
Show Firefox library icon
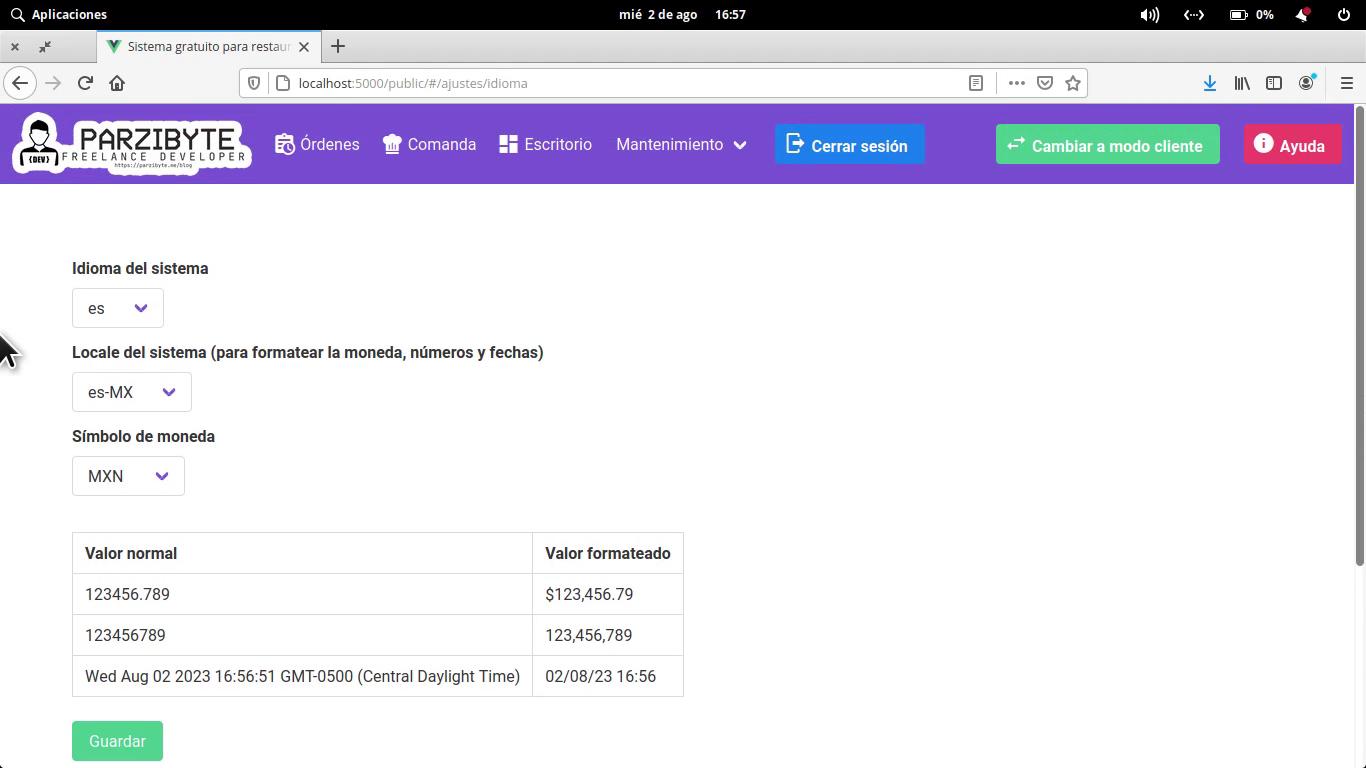click(1241, 83)
